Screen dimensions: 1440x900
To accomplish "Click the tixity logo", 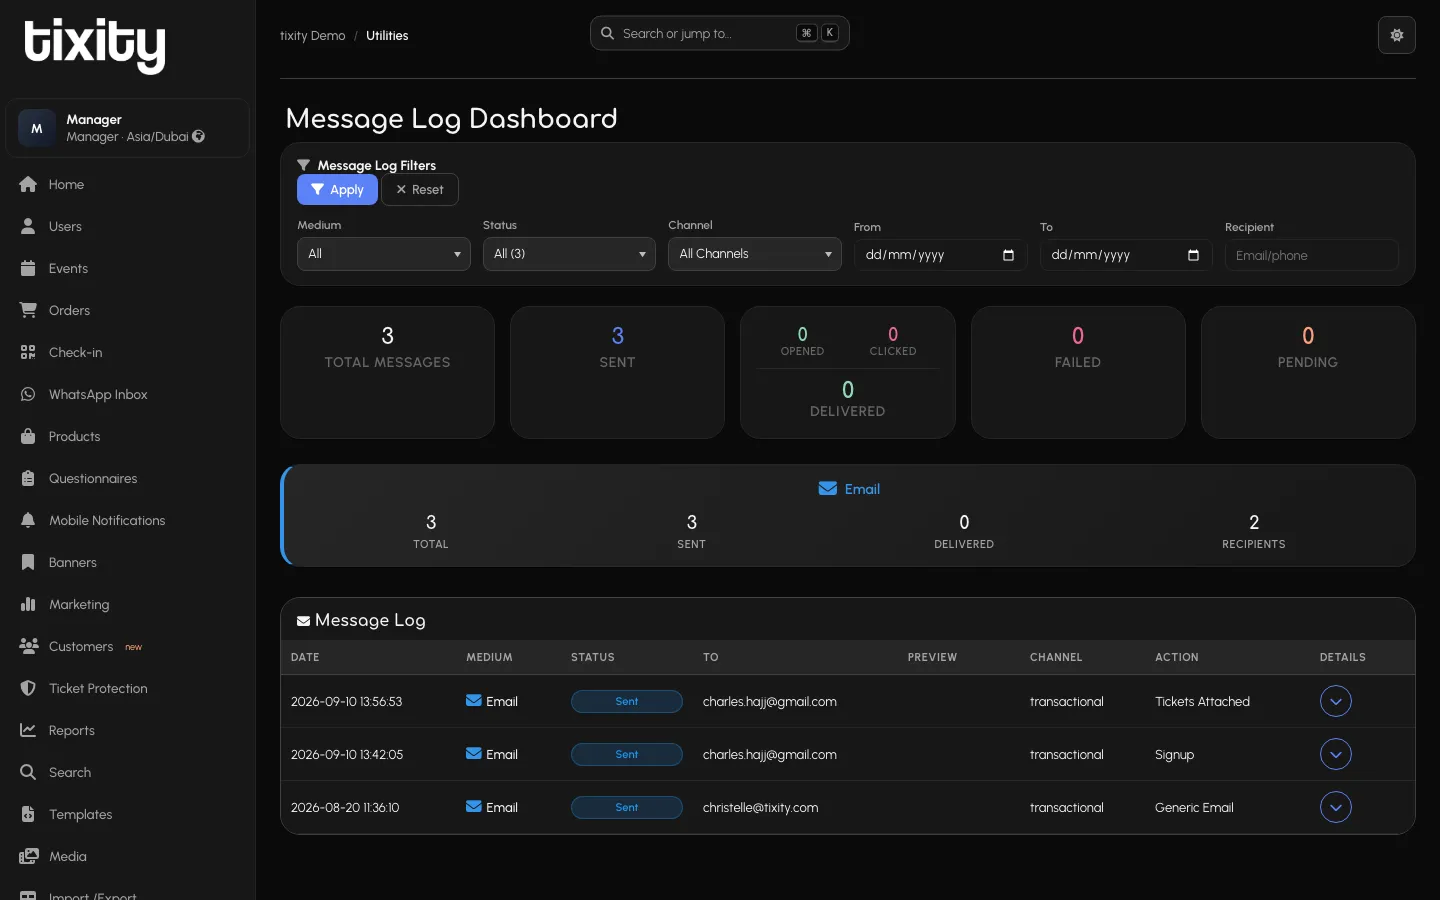I will 95,46.
